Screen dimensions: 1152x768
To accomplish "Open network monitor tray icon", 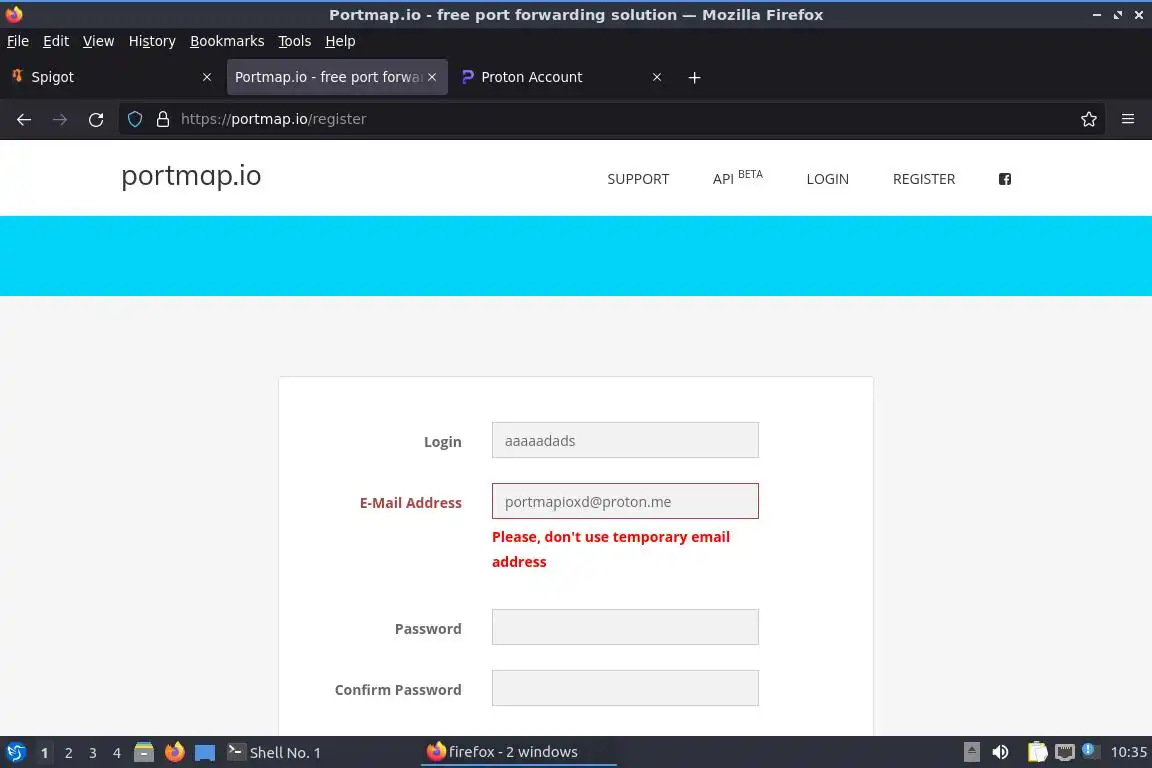I will 1065,753.
